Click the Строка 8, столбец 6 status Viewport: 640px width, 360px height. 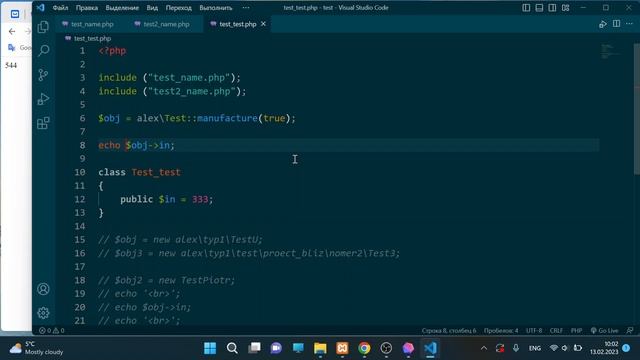(x=449, y=331)
